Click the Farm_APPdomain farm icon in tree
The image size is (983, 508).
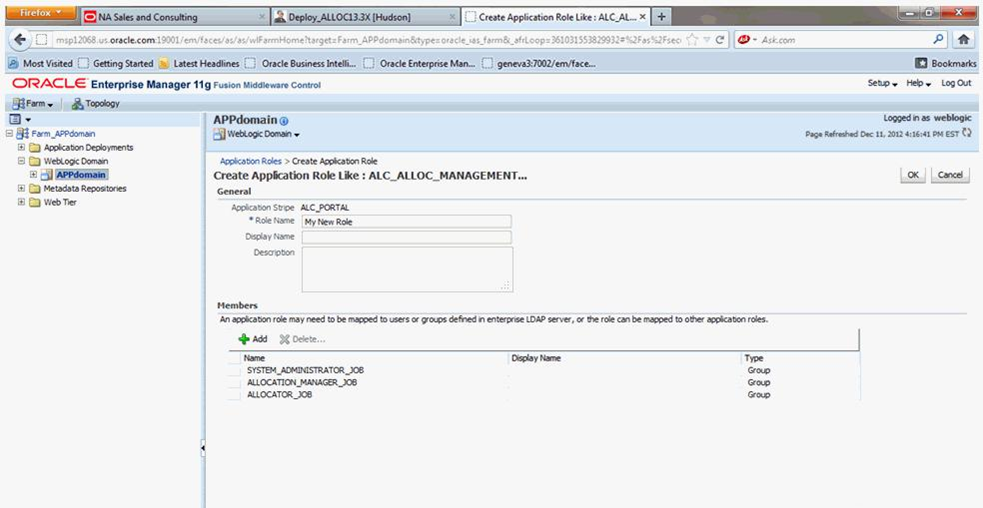23,134
